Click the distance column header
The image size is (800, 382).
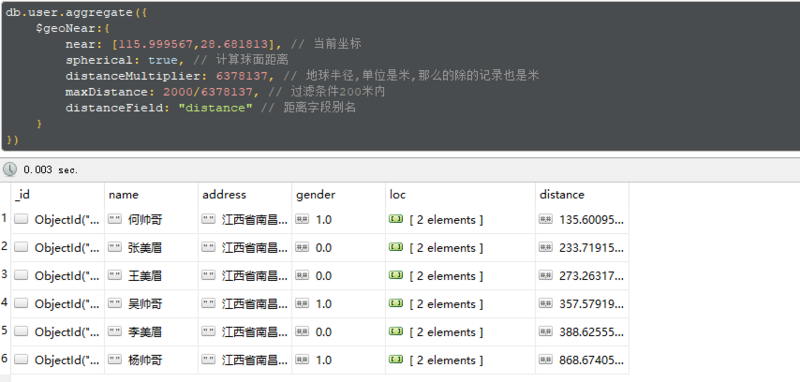582,194
